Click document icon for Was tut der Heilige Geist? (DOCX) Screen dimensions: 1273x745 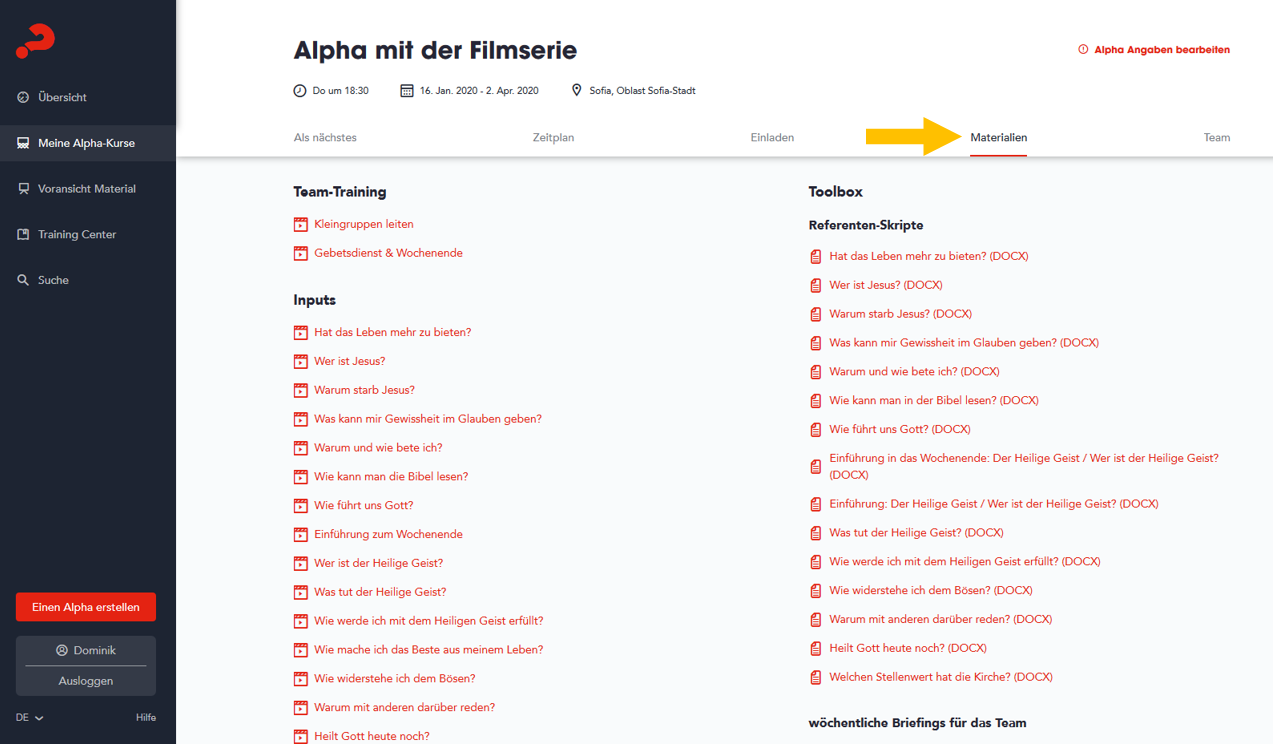click(x=816, y=534)
